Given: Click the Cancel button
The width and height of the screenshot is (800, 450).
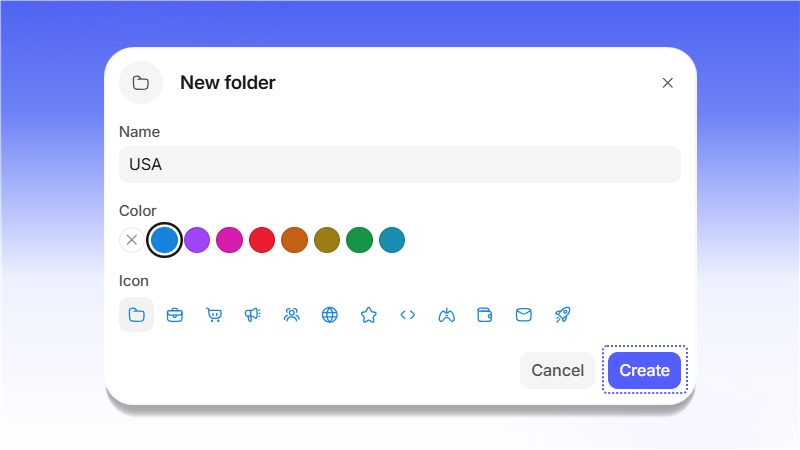Looking at the screenshot, I should (x=558, y=370).
